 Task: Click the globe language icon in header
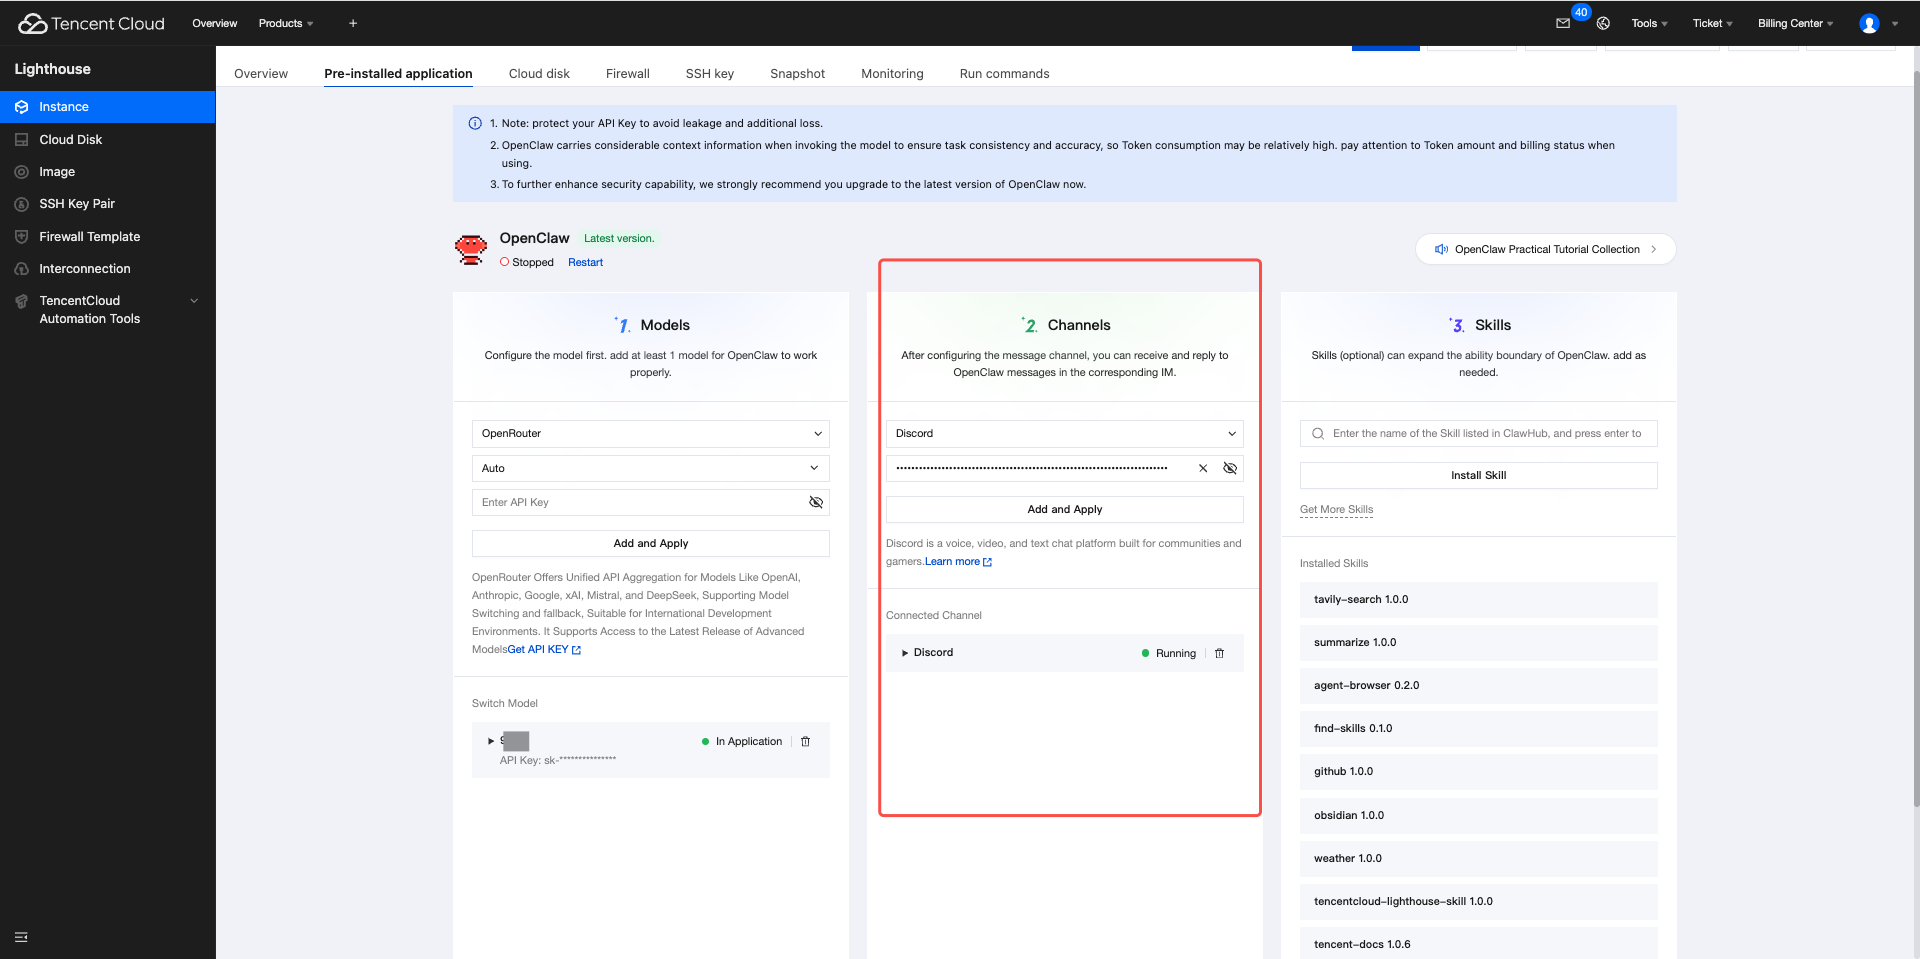[x=1603, y=23]
